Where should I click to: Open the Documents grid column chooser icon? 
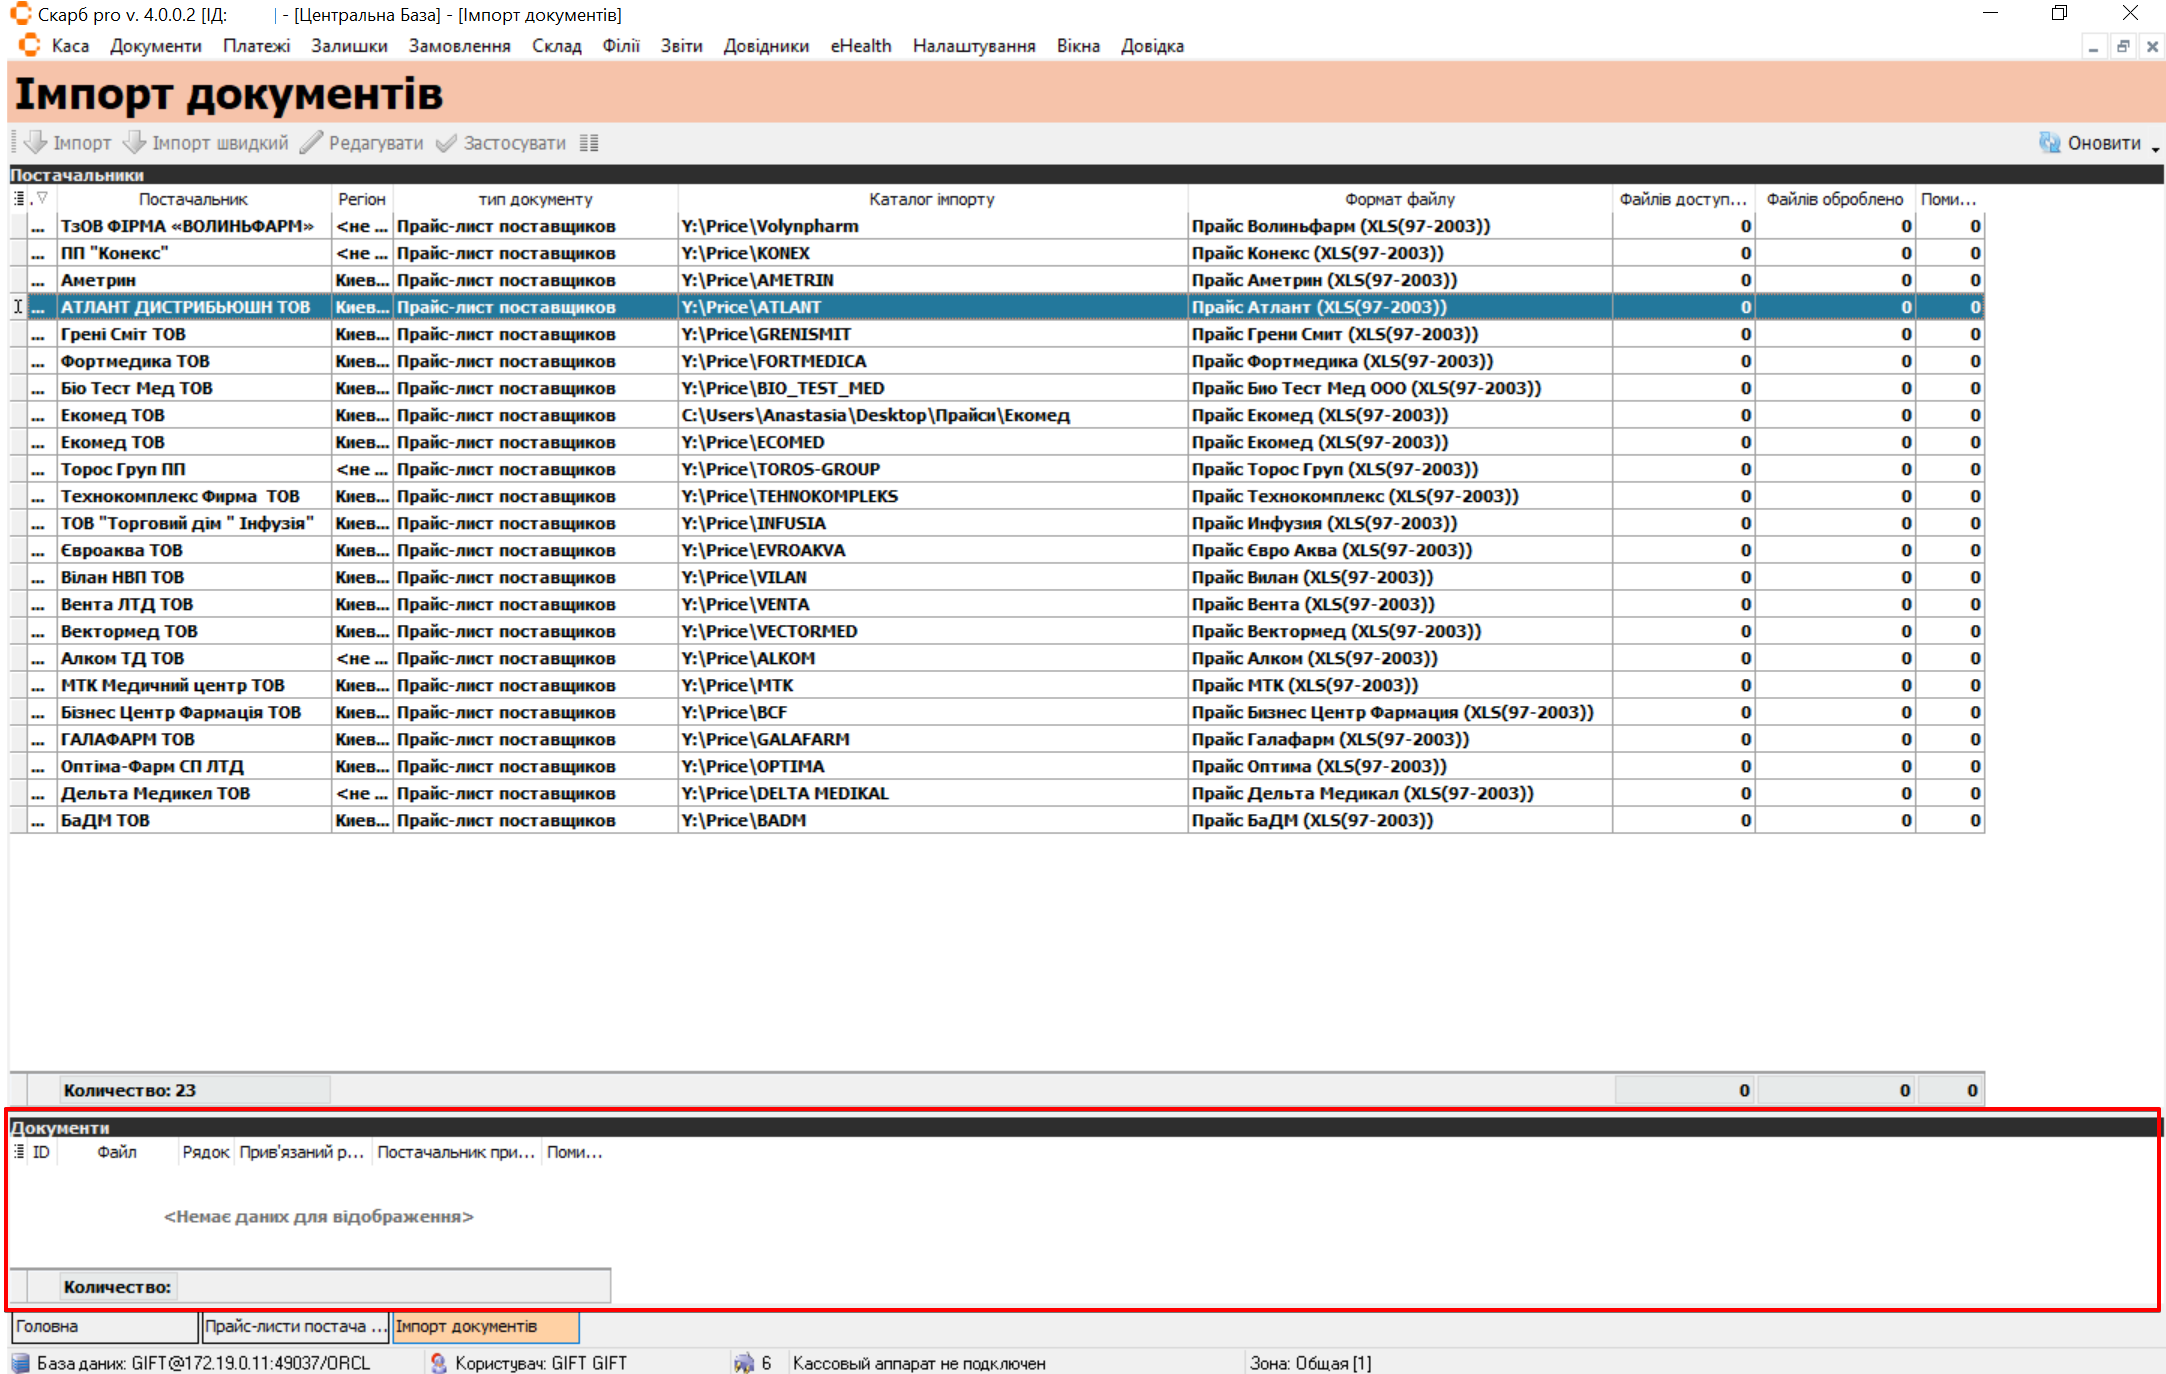point(19,1152)
